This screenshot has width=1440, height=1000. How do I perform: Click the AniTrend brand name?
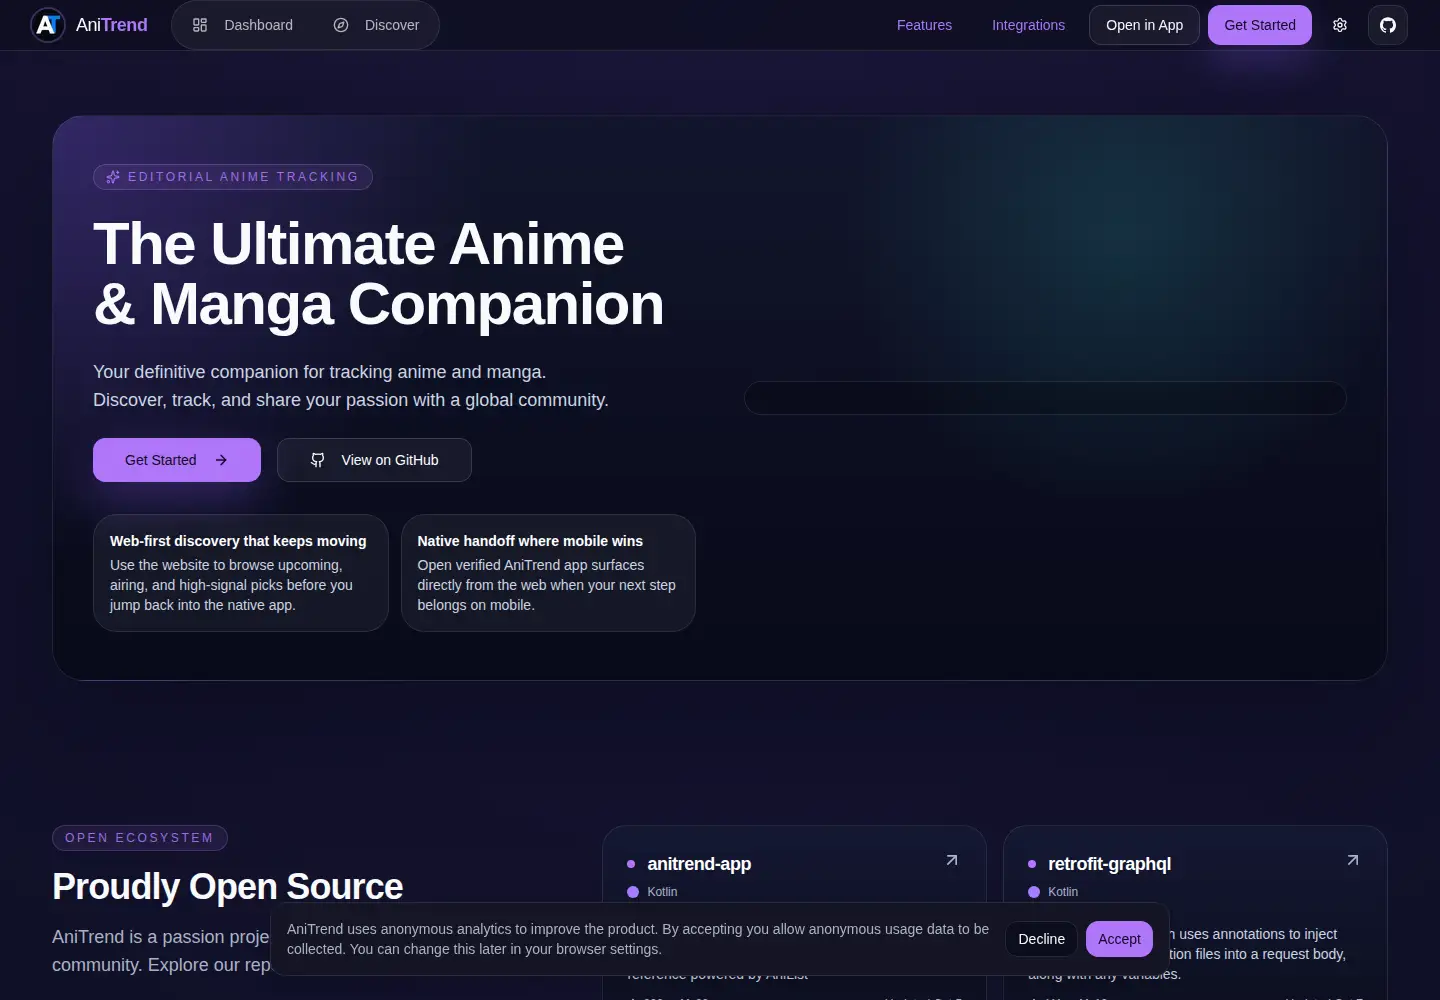pos(112,25)
